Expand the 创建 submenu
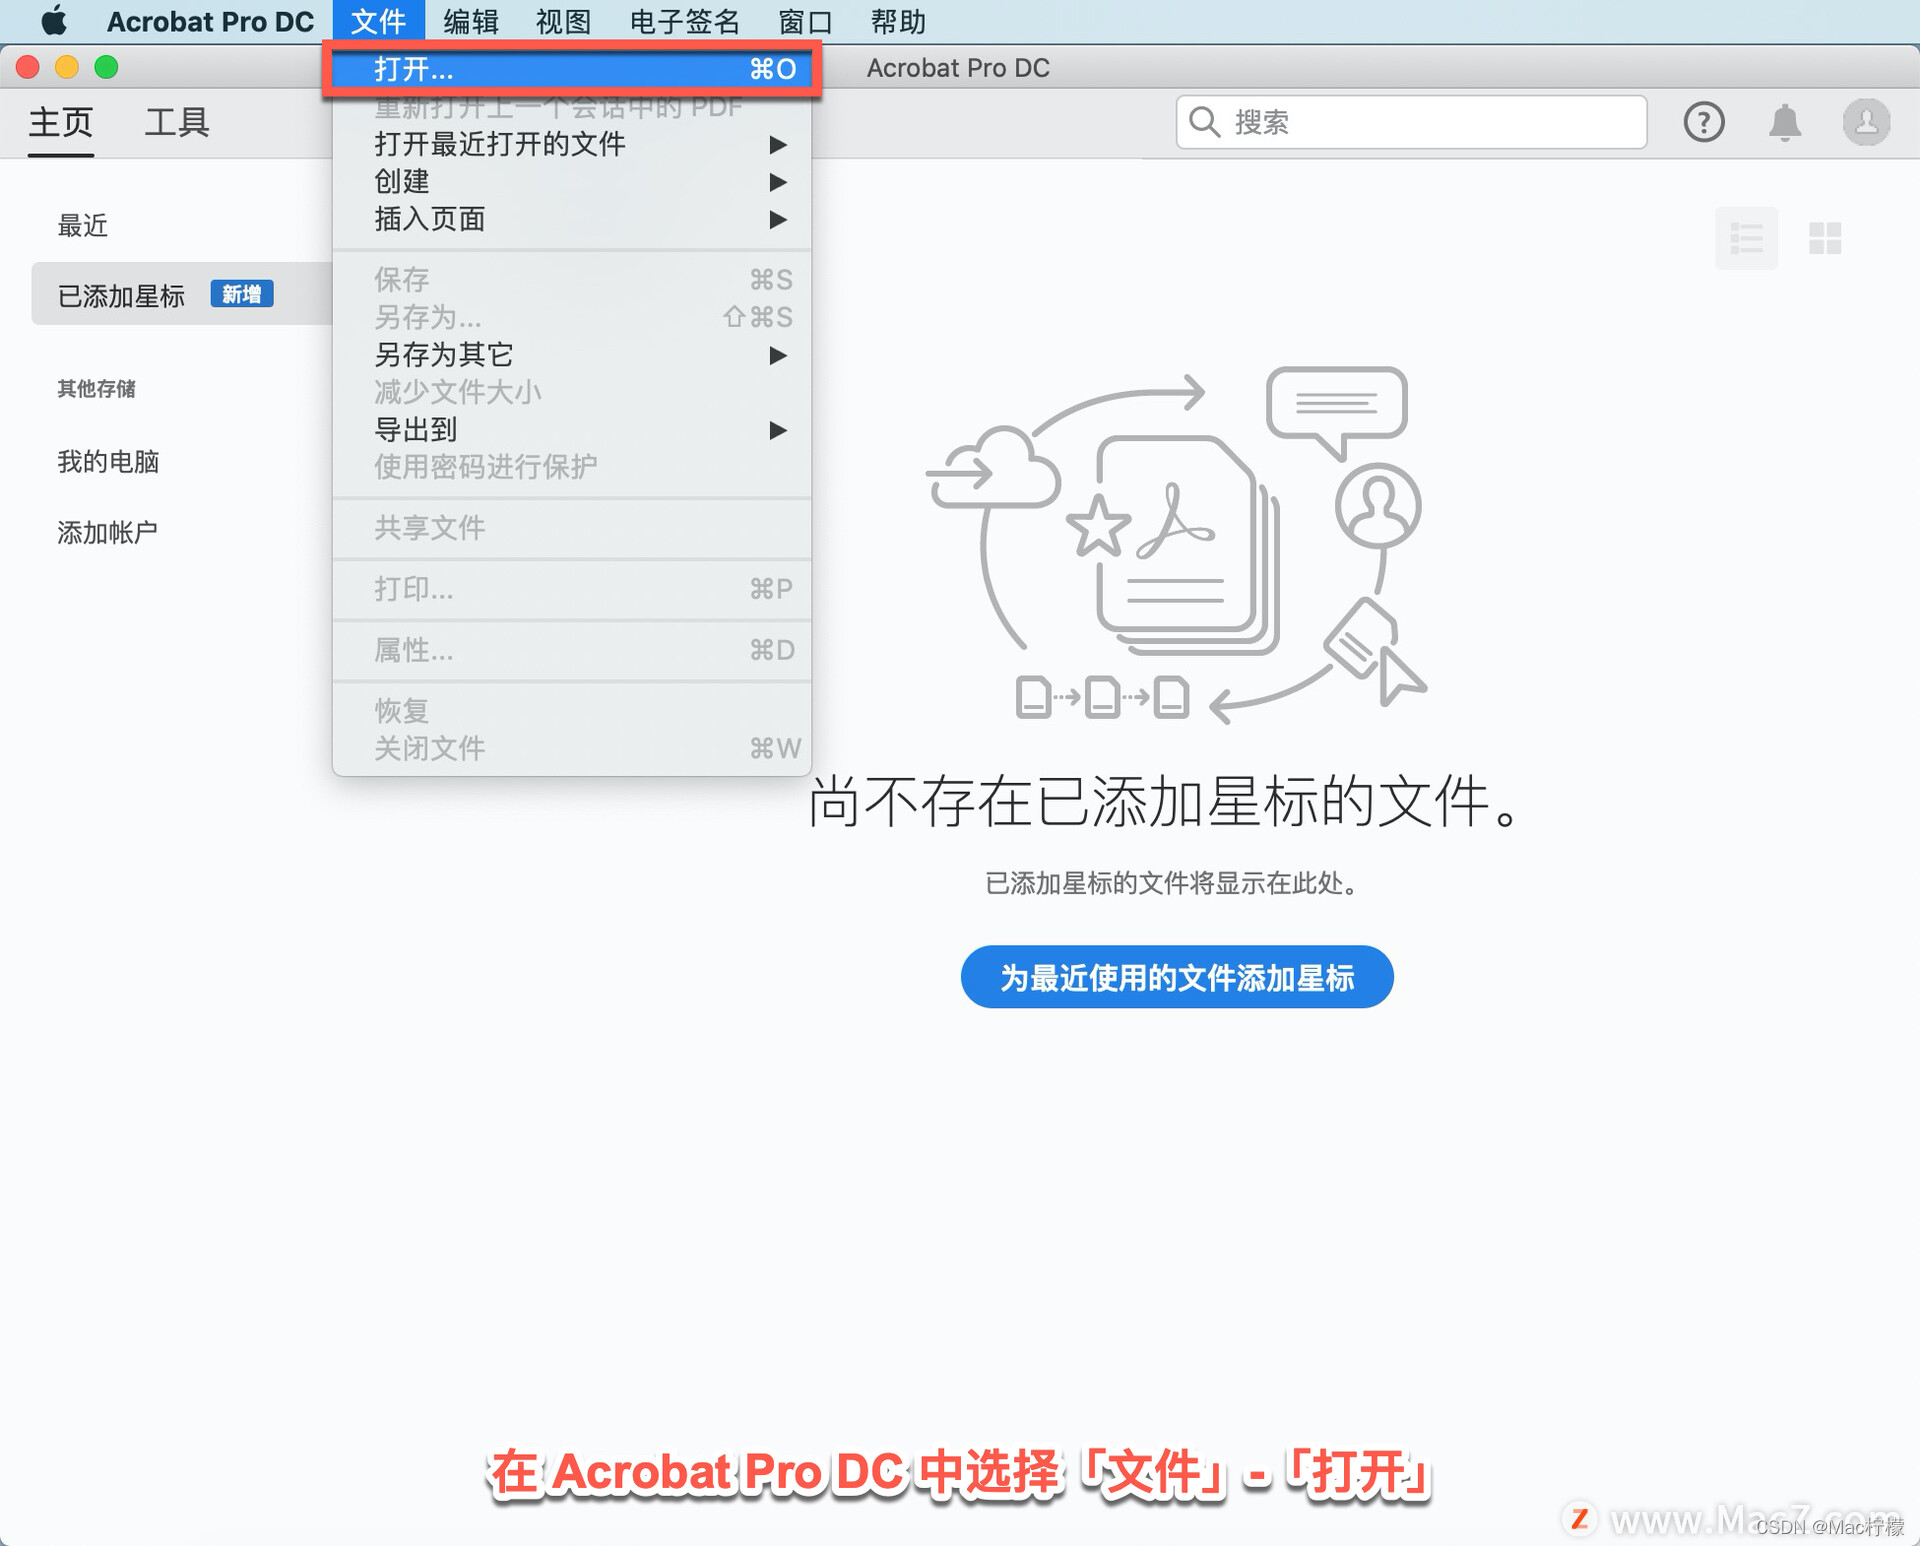Screen dimensions: 1920x1546 coord(572,182)
